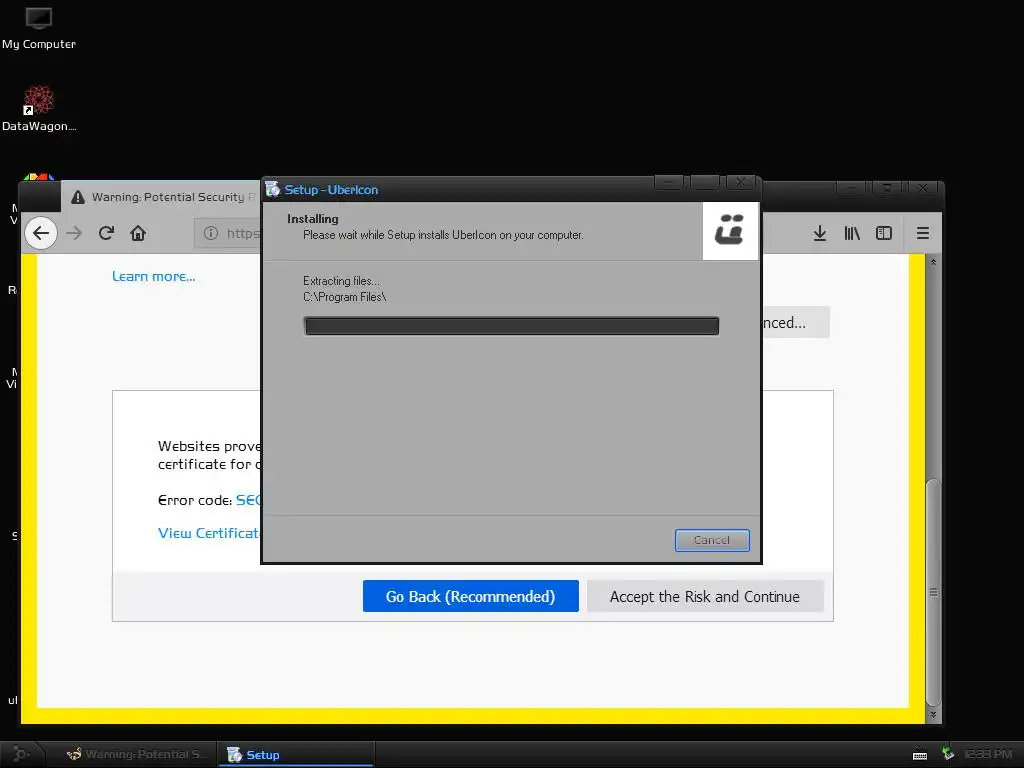The width and height of the screenshot is (1024, 768).
Task: Click the keyboard icon in system tray
Action: click(x=920, y=755)
